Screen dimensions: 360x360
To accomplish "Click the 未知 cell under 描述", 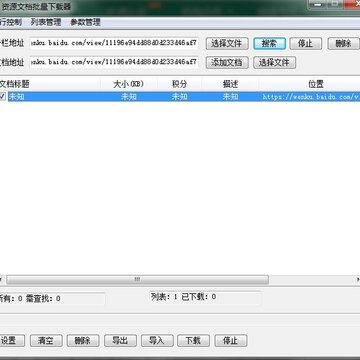I will pyautogui.click(x=230, y=97).
